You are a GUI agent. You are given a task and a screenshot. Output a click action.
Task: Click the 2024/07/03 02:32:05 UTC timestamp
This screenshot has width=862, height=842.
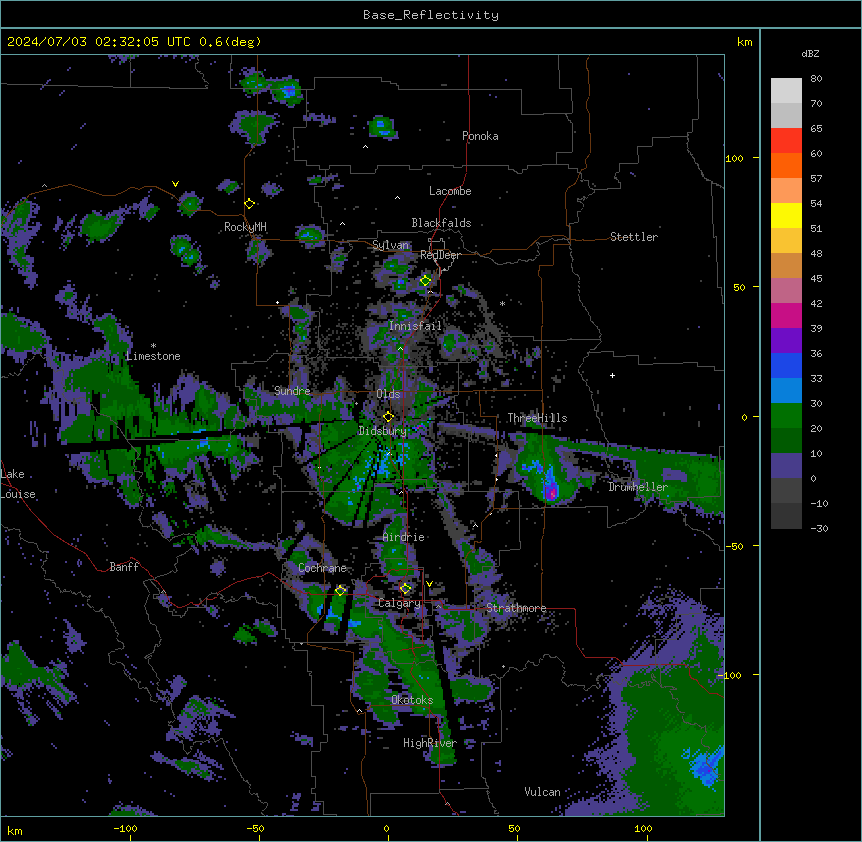[98, 42]
